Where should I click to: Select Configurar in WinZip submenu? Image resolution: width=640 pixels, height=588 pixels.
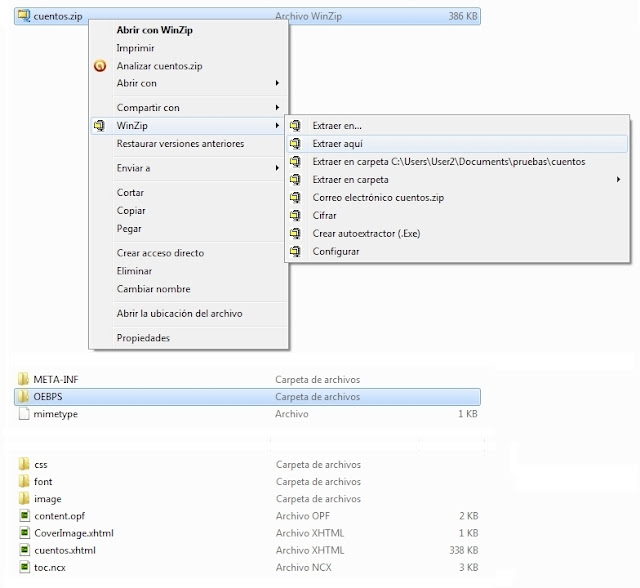336,251
